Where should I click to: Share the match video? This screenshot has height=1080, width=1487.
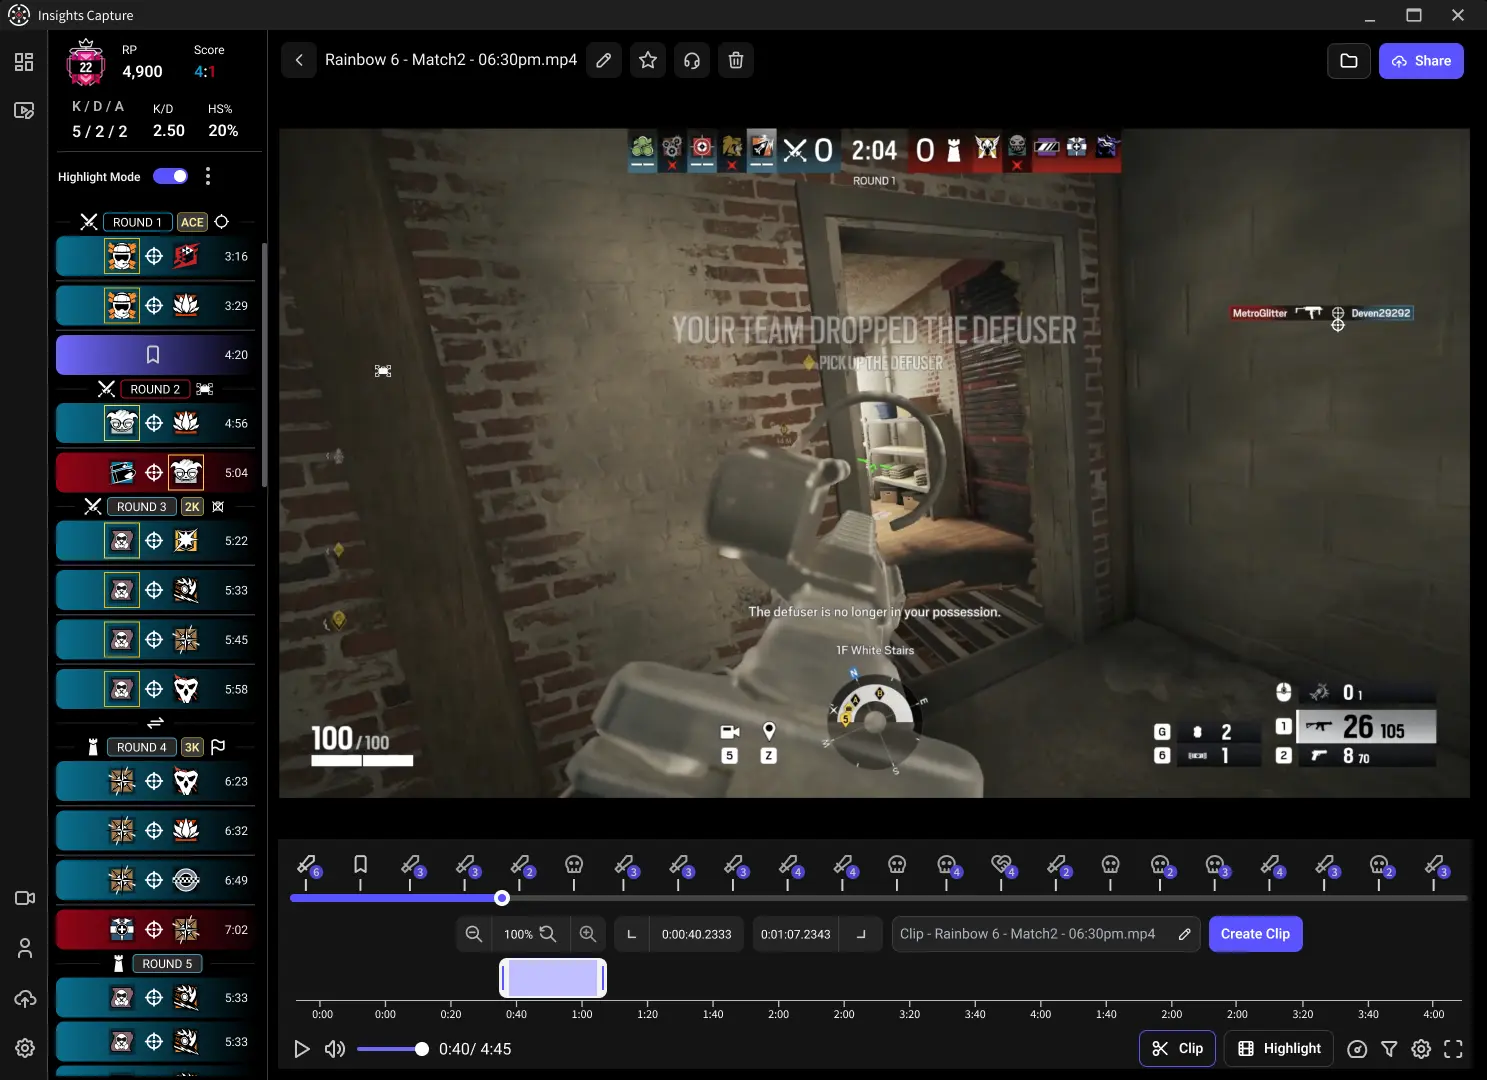(x=1421, y=61)
